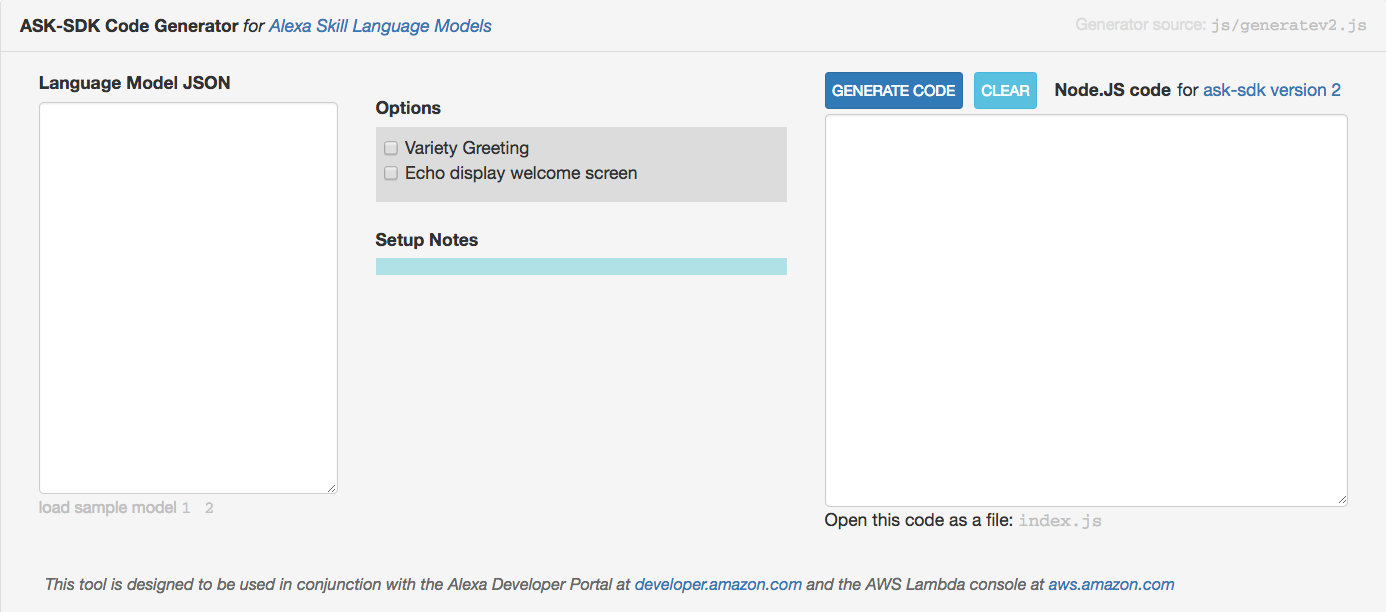Load sample model 2

coord(209,508)
